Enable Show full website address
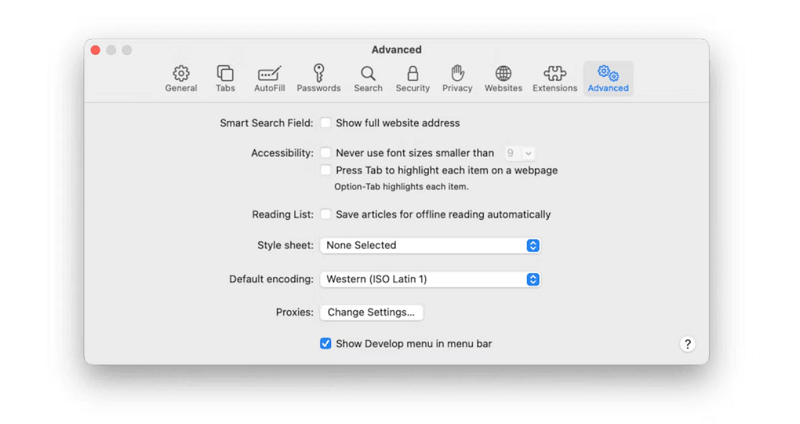 point(326,123)
